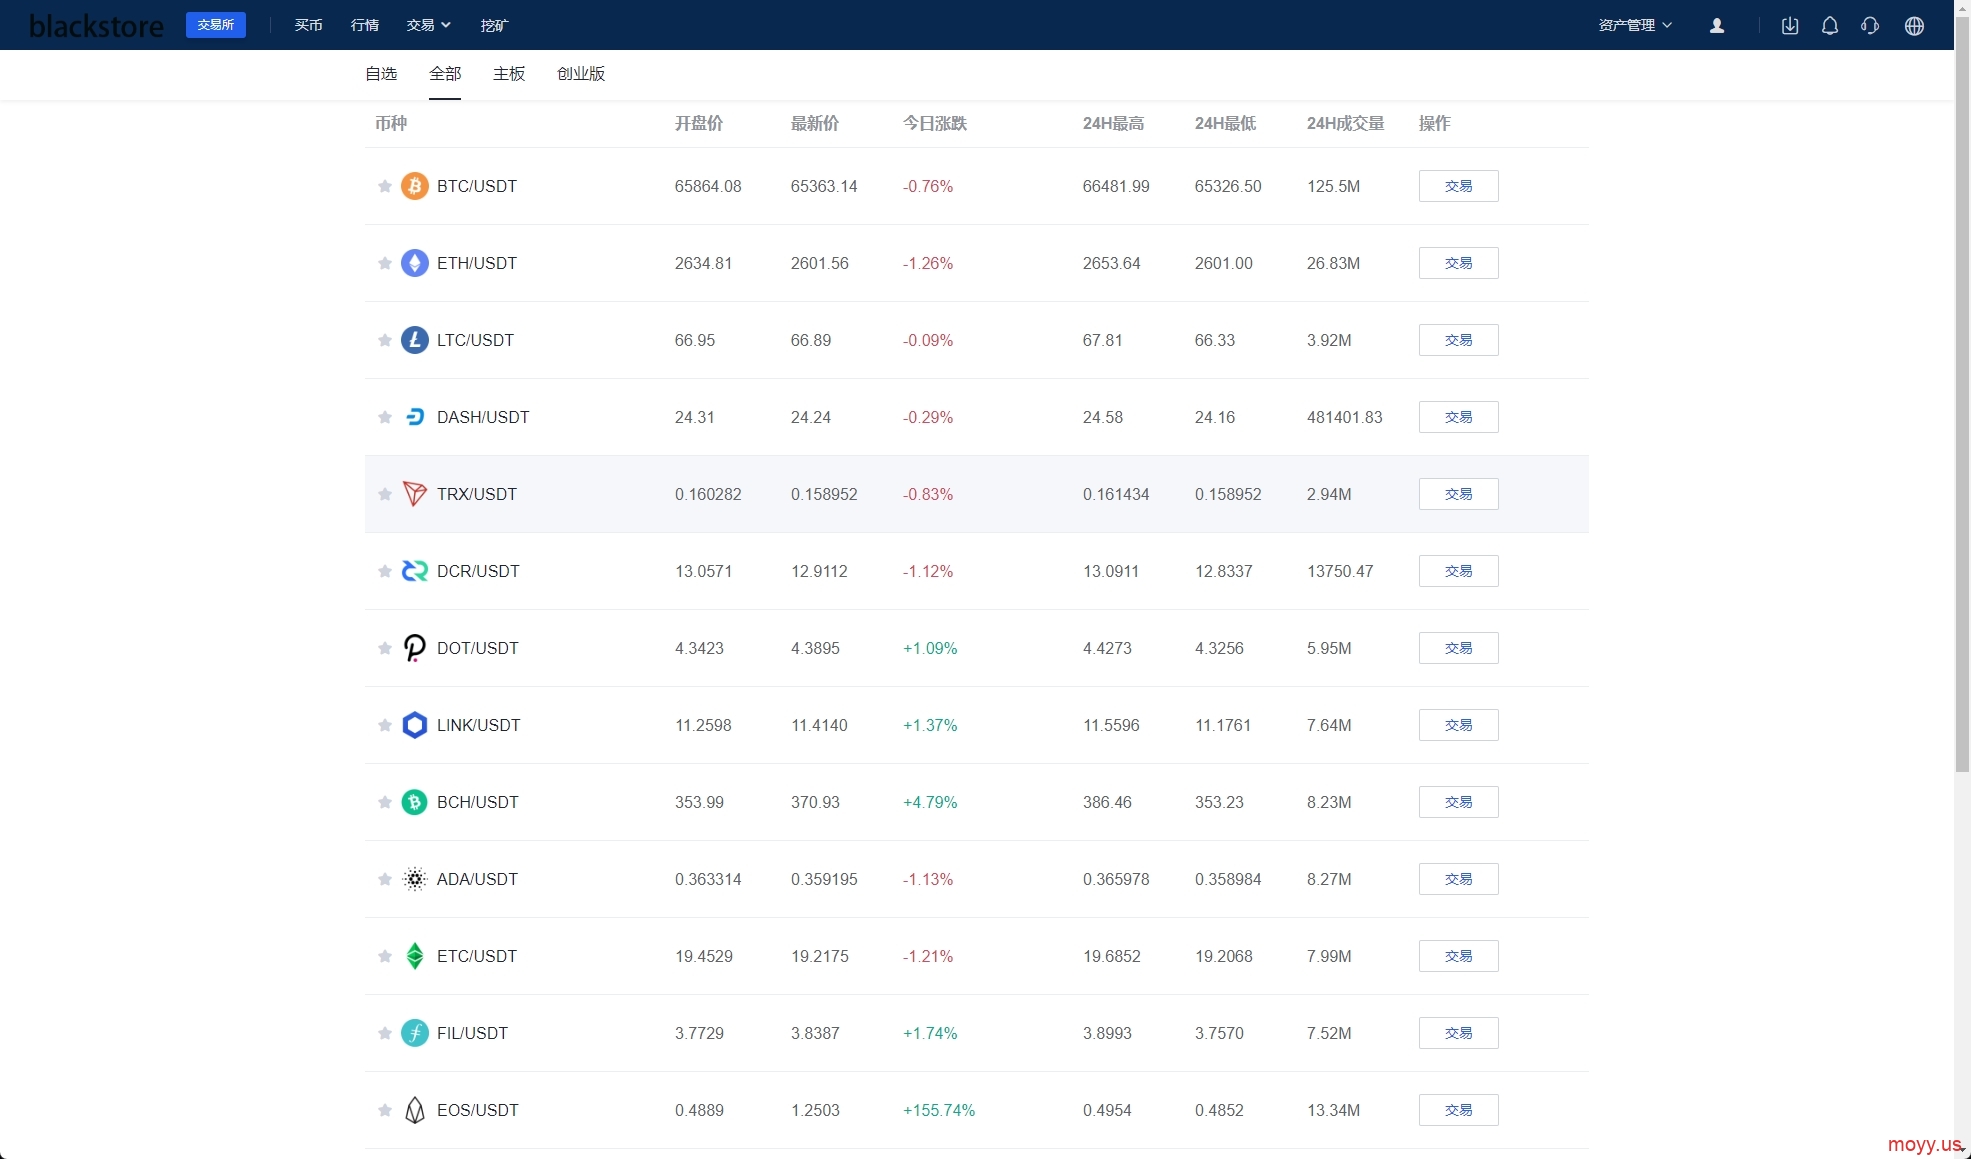Switch to the 自选 tab
This screenshot has width=1971, height=1159.
click(x=381, y=74)
